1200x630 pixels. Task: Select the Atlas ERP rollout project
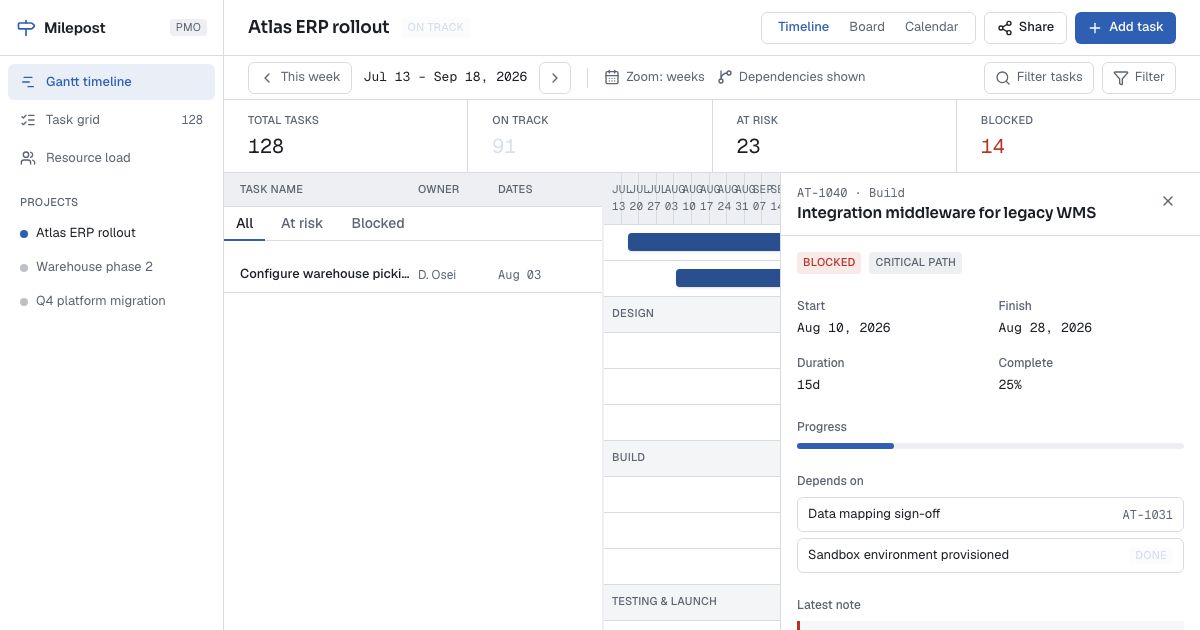[111, 233]
